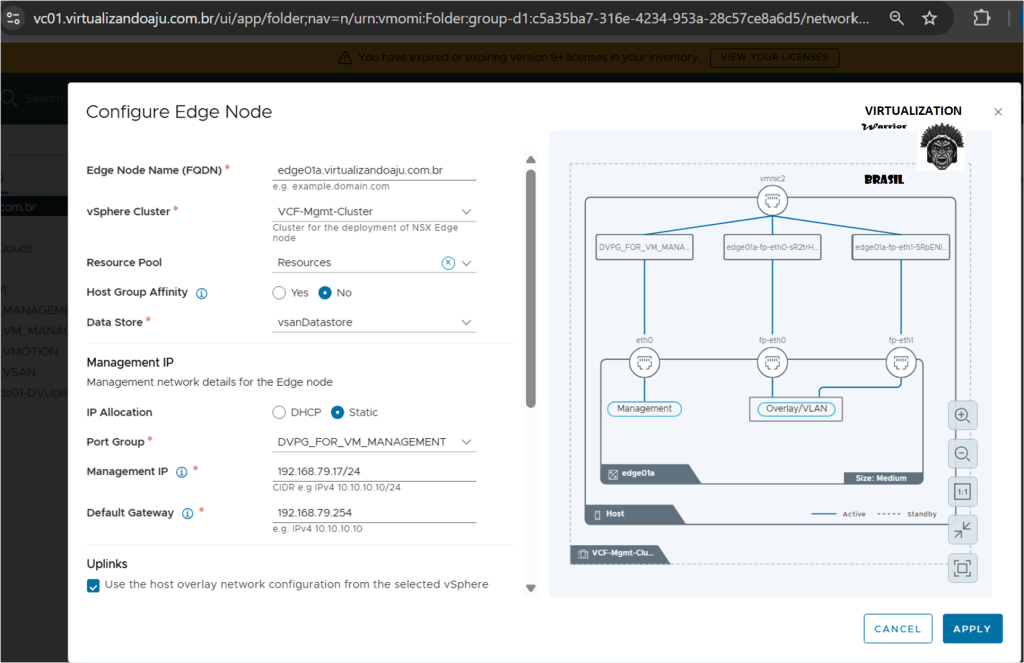Open the Data Store dropdown

tap(466, 322)
